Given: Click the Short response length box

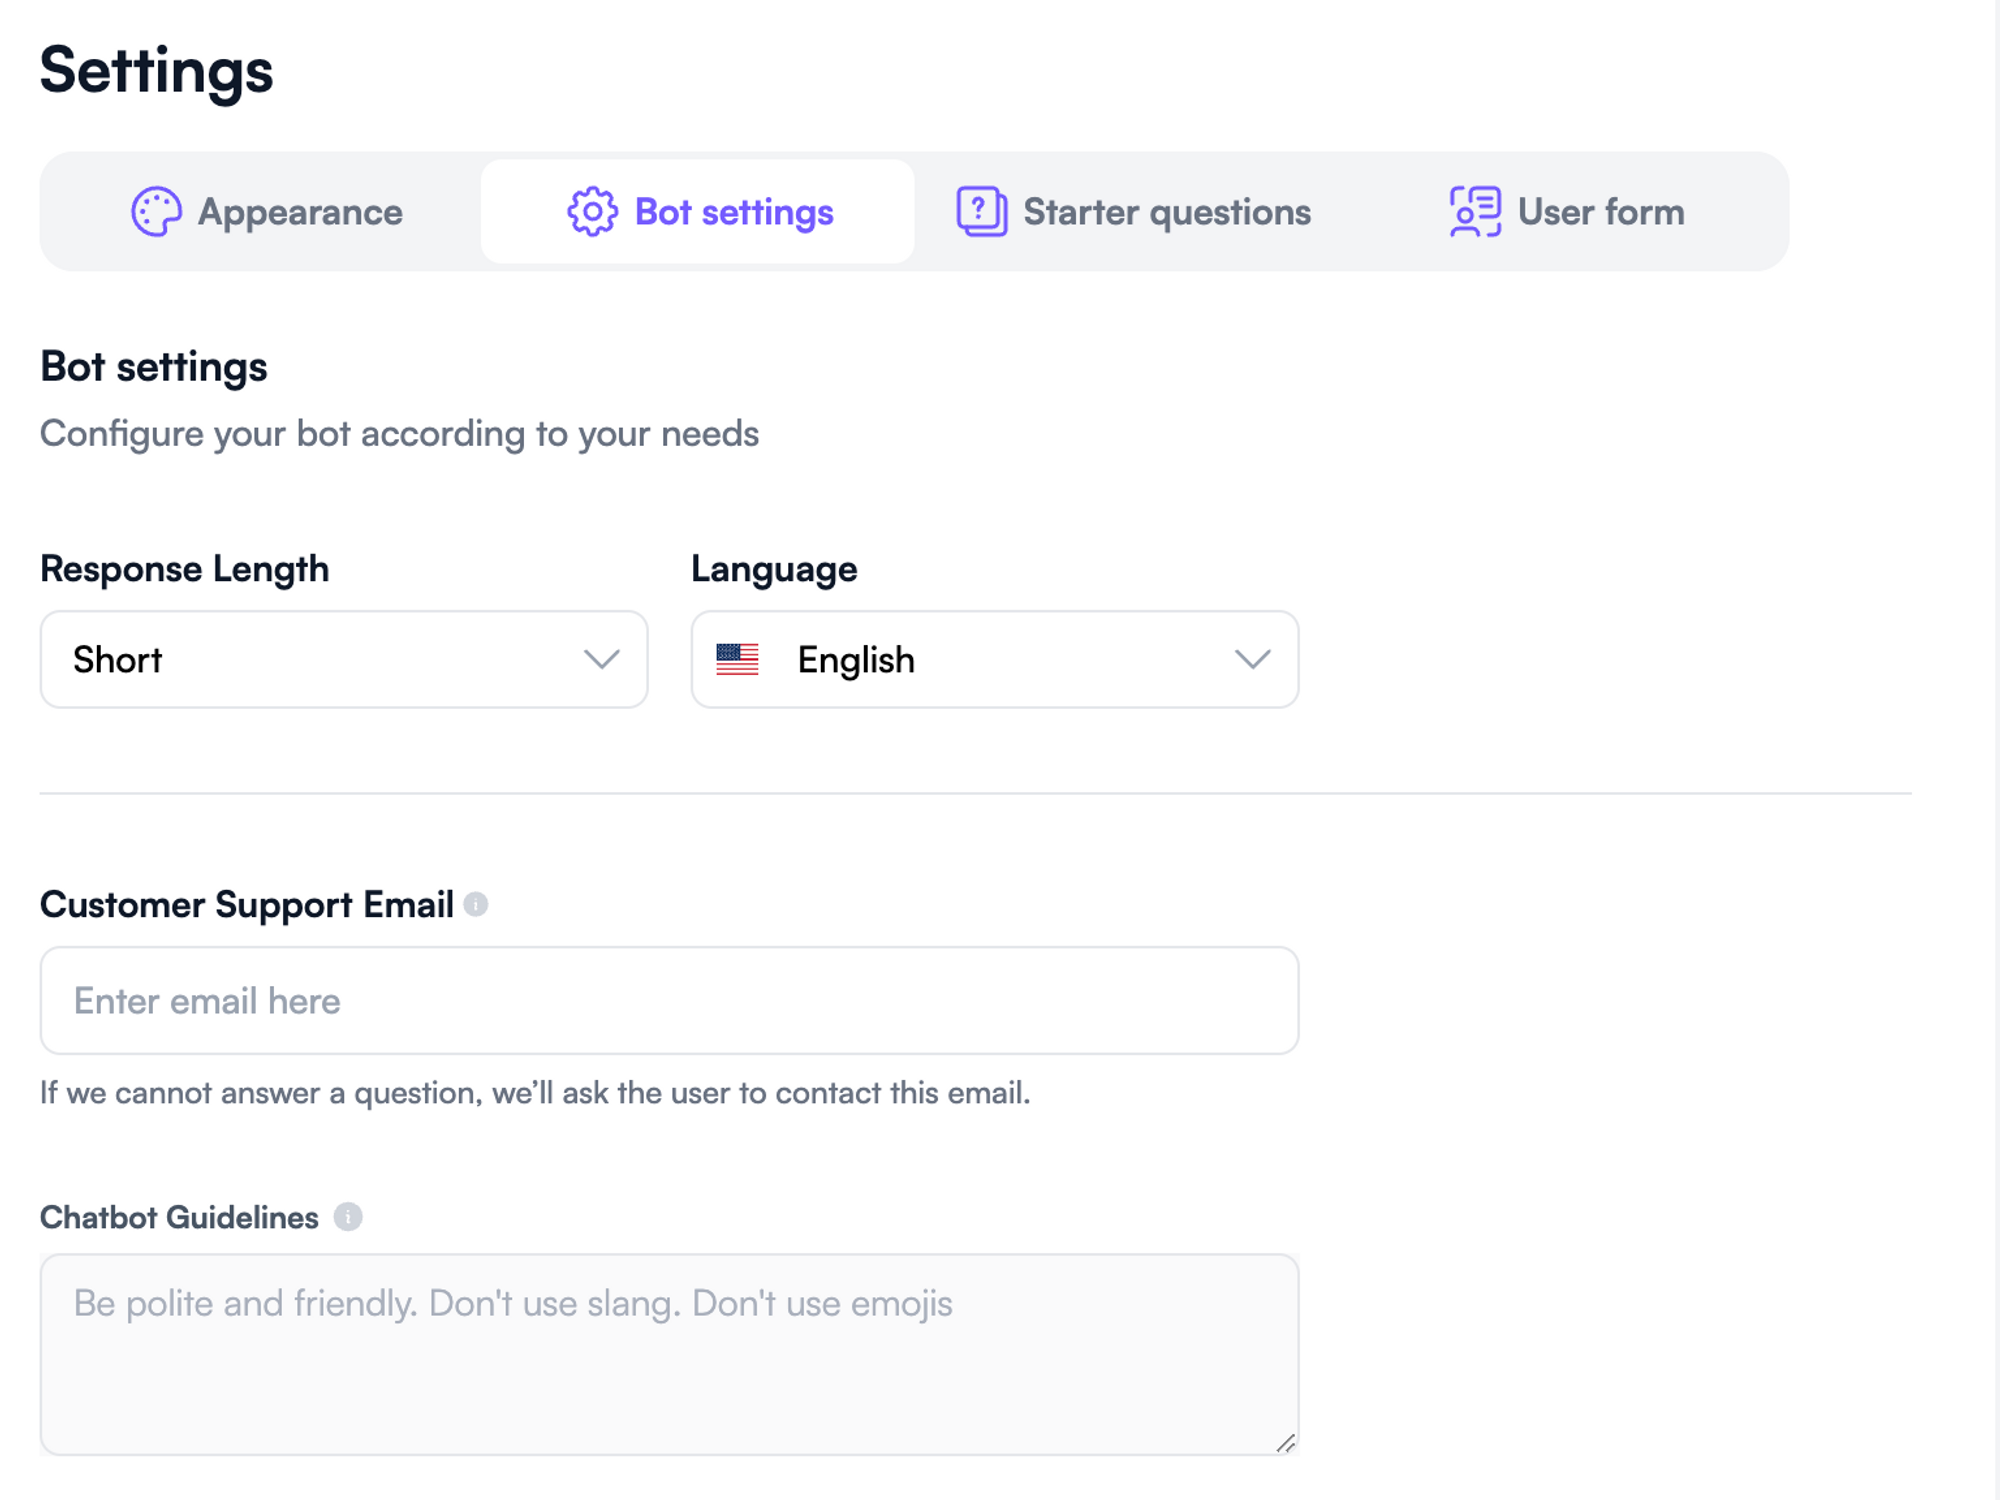Looking at the screenshot, I should point(344,659).
